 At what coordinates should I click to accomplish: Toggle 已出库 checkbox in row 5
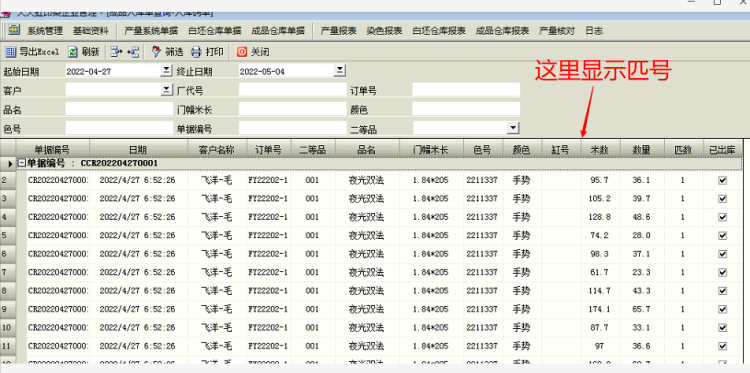[x=722, y=235]
